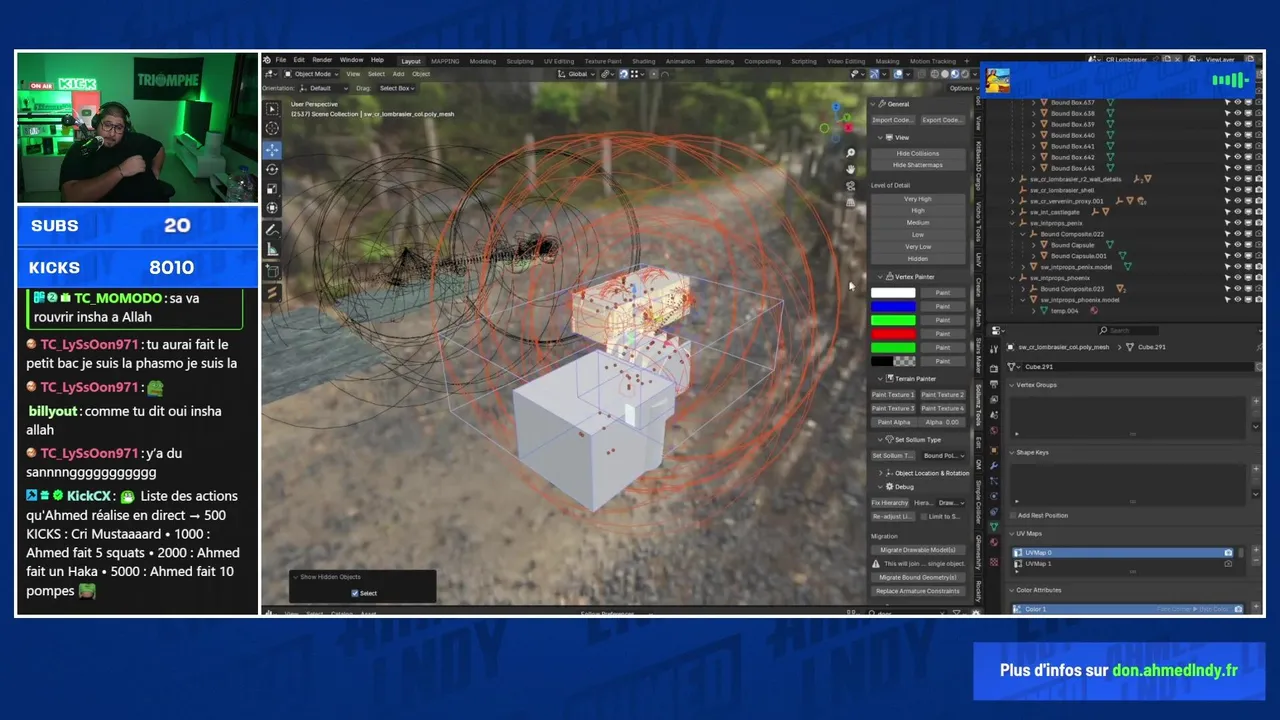Click the viewport pan hand icon

click(851, 169)
